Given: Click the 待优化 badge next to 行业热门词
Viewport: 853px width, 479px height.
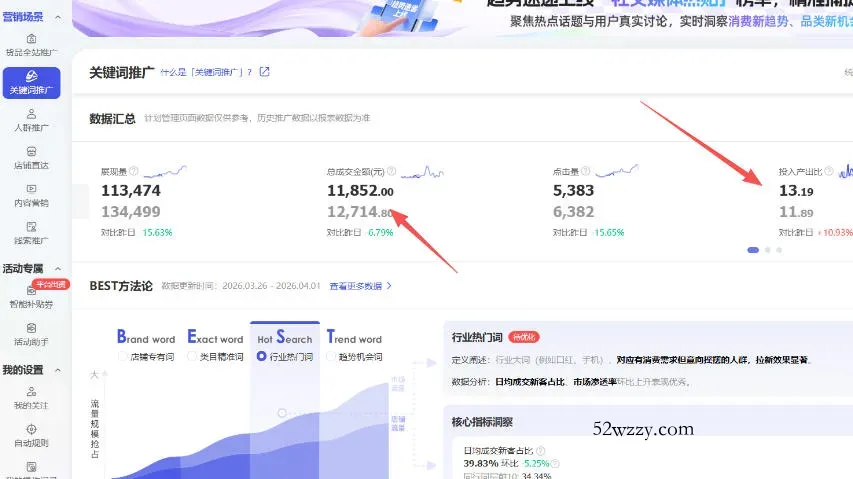Looking at the screenshot, I should [523, 337].
